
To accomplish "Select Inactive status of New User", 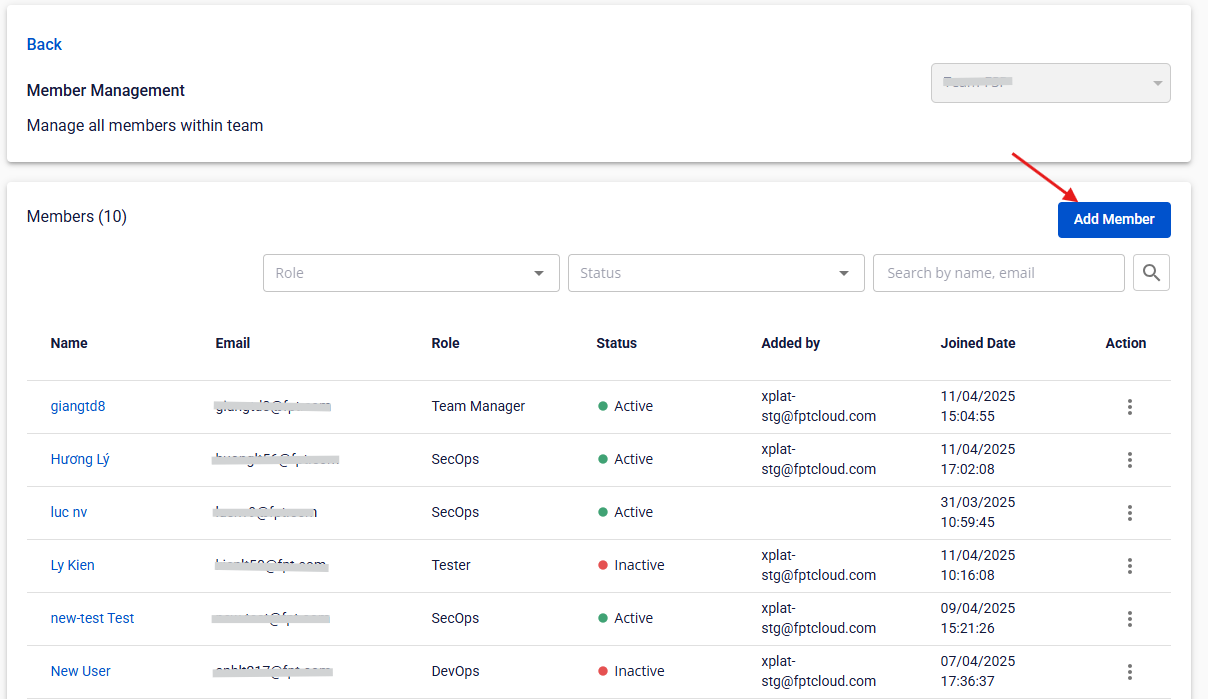I will 631,671.
